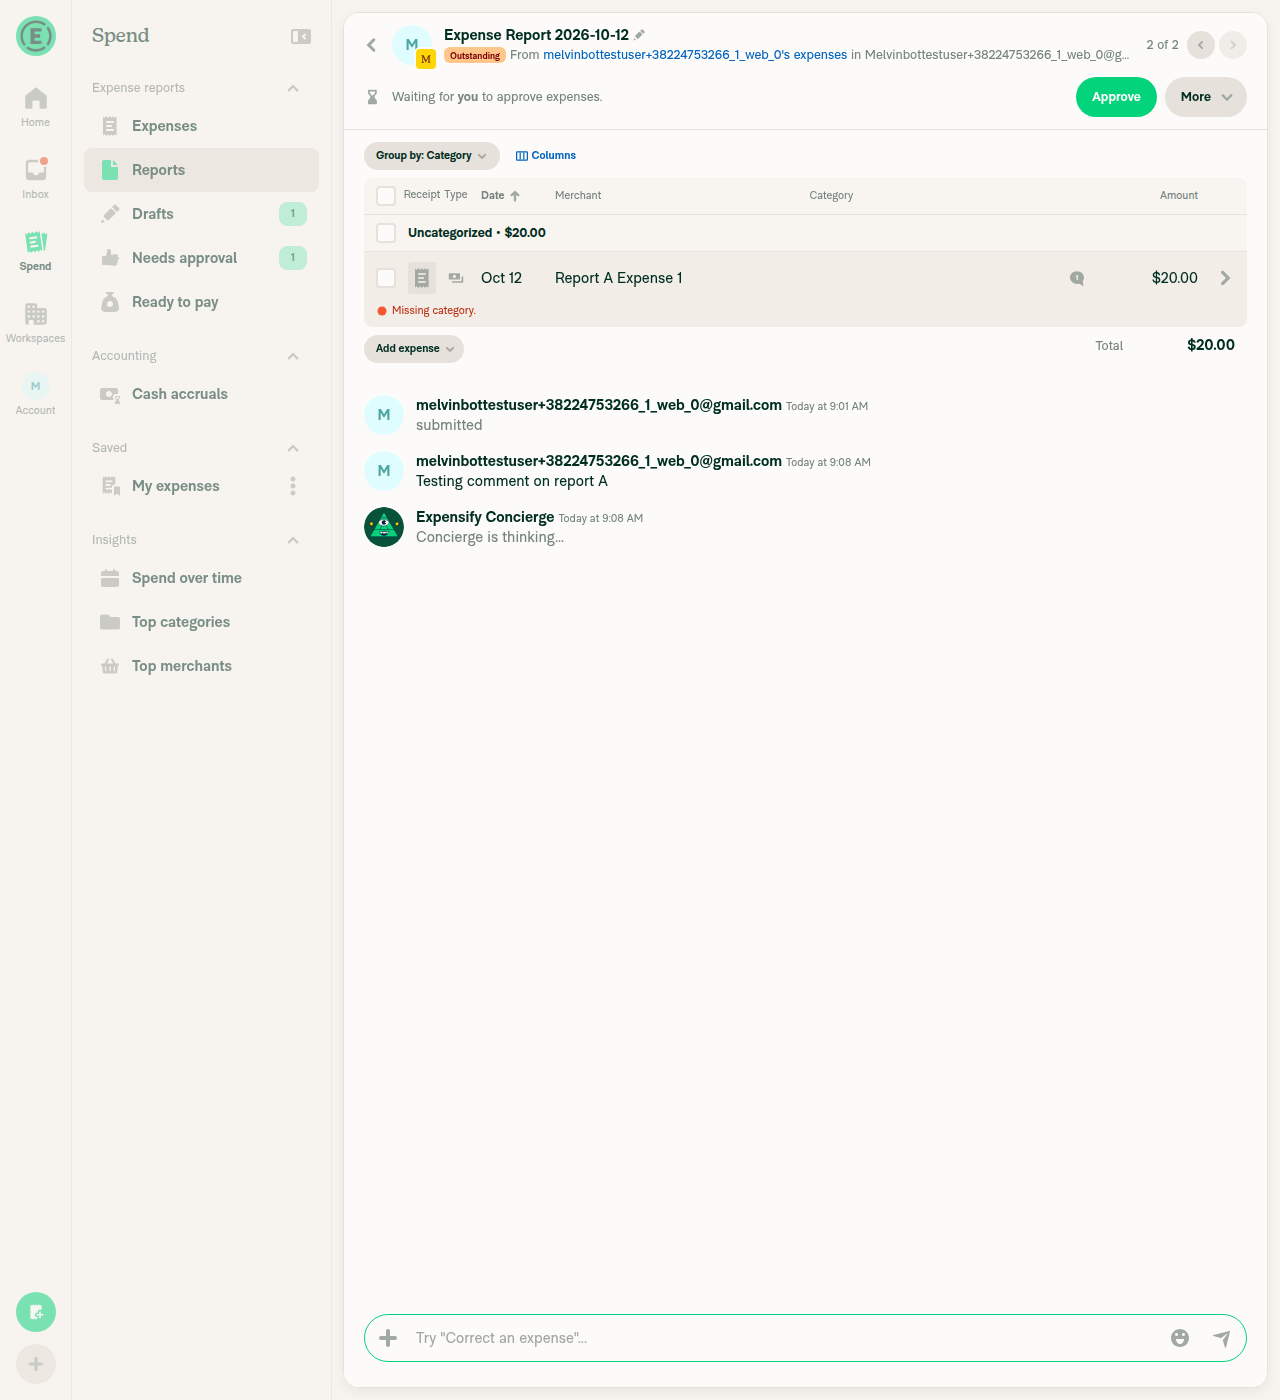The image size is (1280, 1400).
Task: Open the comment icon on Report A Expense 1
Action: pos(1077,278)
